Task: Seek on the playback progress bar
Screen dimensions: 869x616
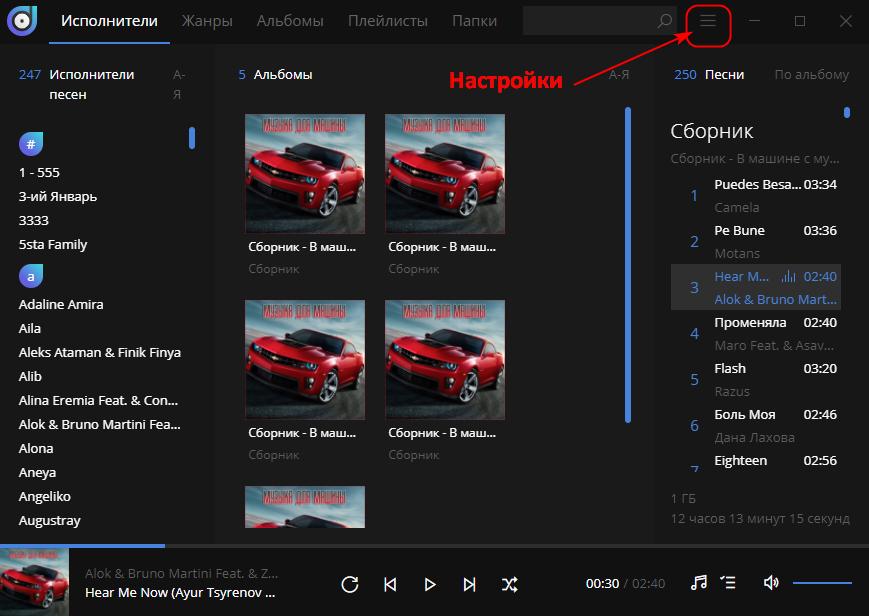Action: (x=434, y=546)
